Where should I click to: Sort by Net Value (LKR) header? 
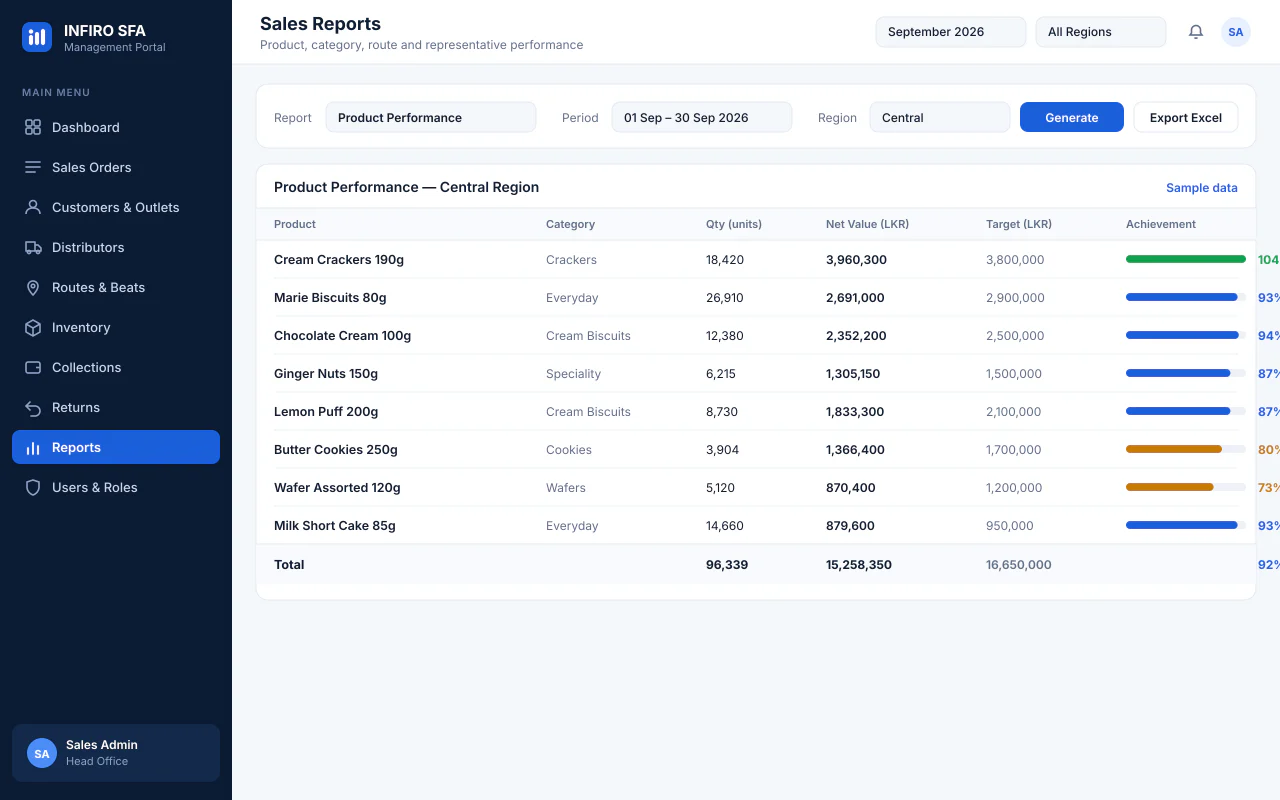click(x=867, y=224)
